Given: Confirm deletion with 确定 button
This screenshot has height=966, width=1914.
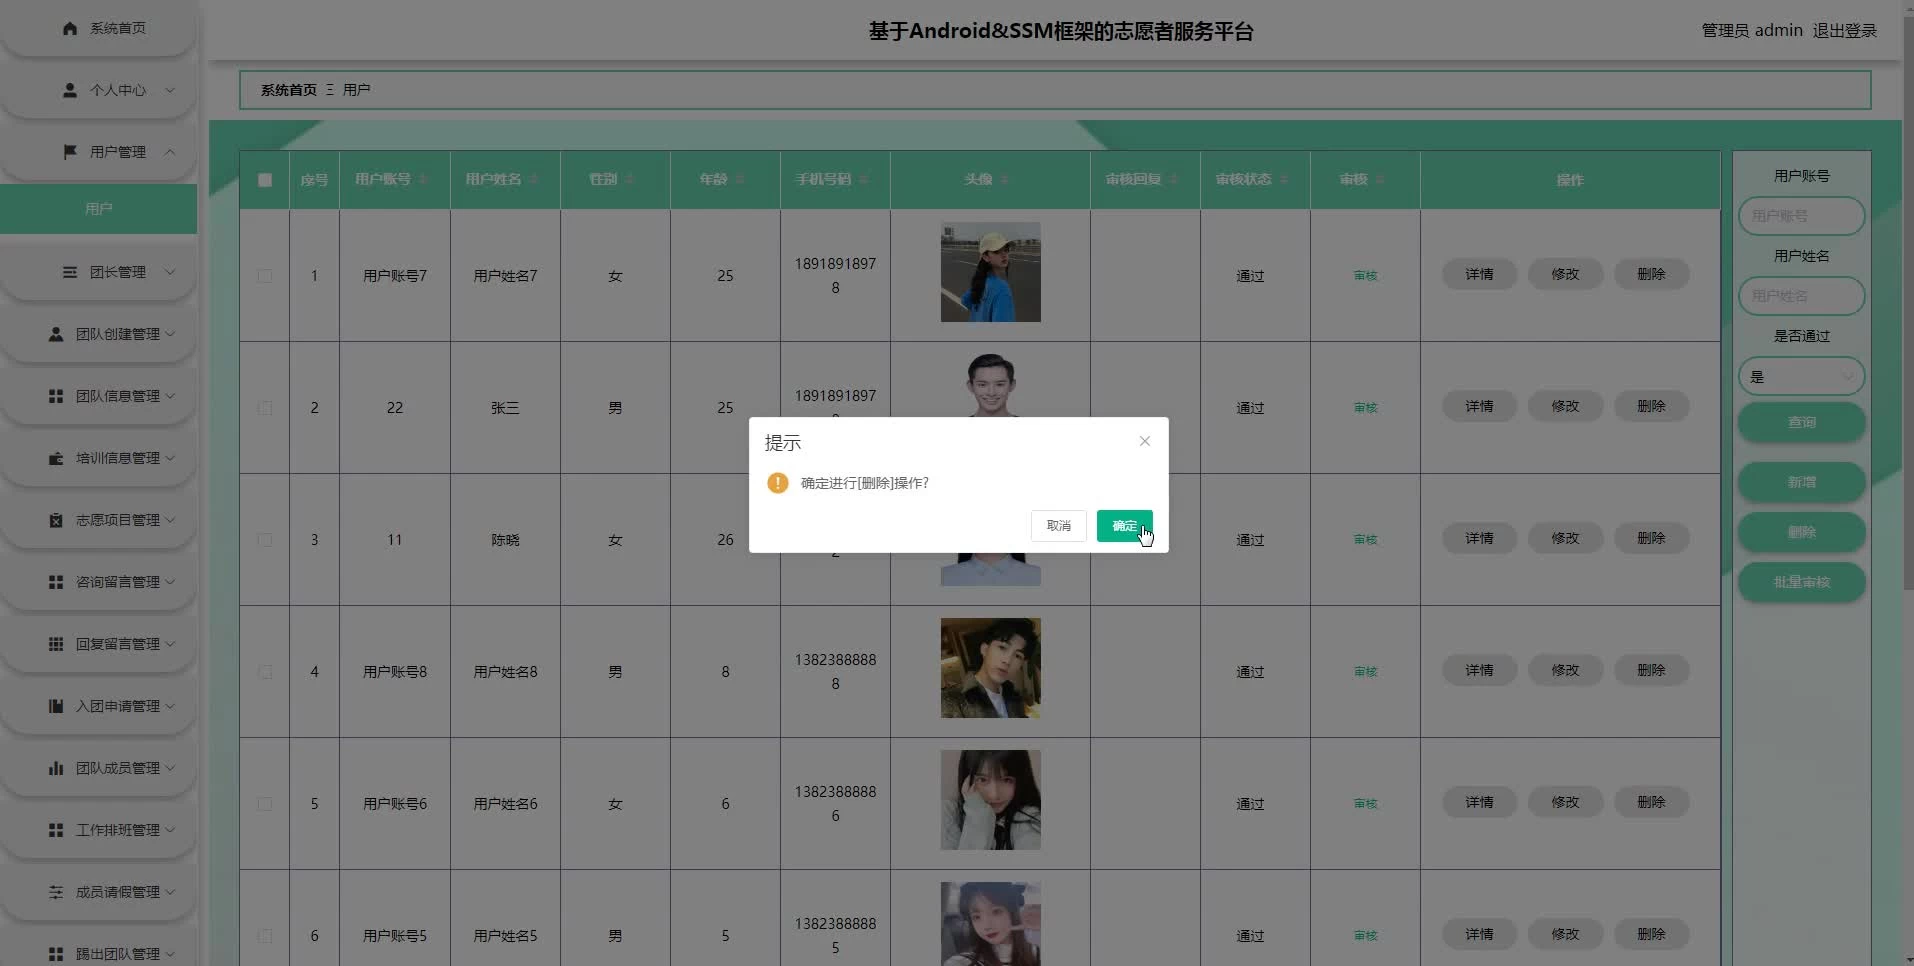Looking at the screenshot, I should point(1124,526).
